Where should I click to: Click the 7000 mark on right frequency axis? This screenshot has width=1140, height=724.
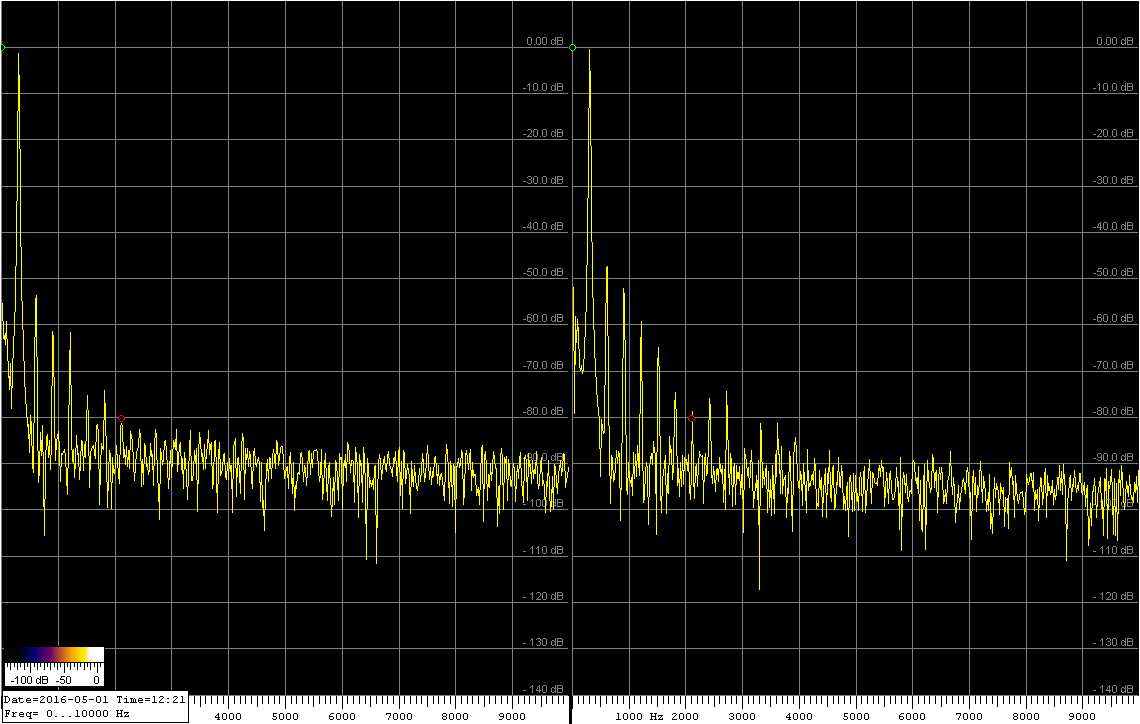coord(969,716)
